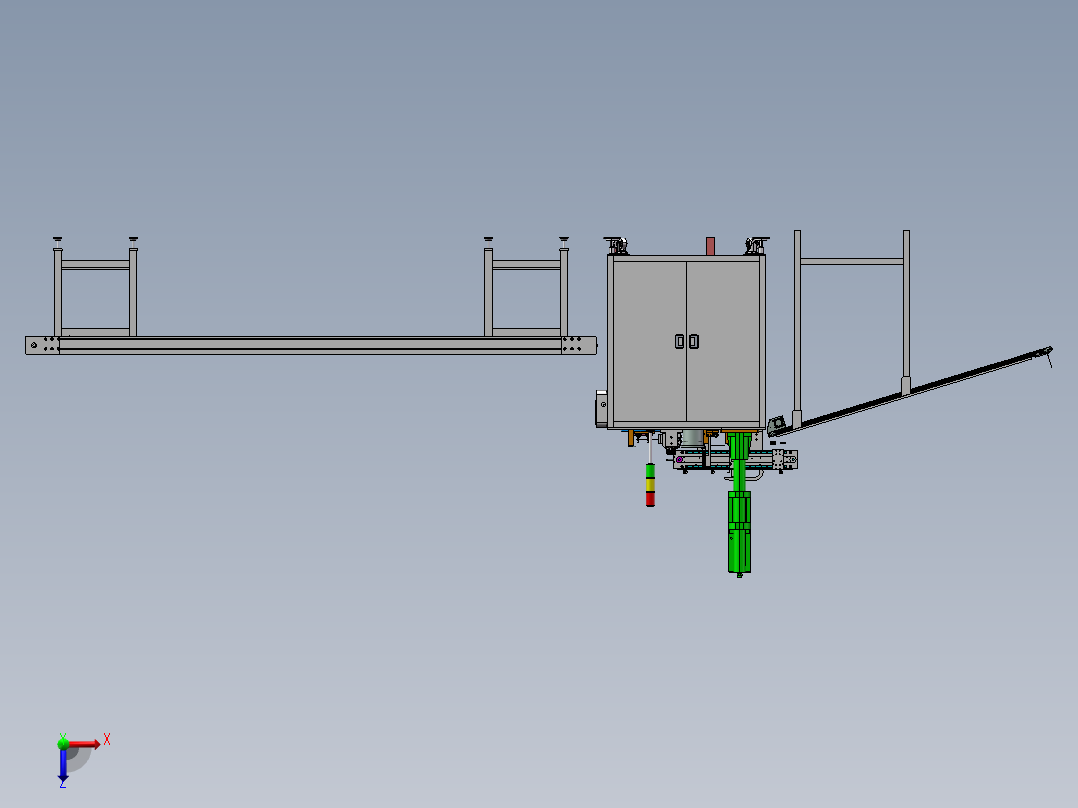The width and height of the screenshot is (1078, 808).
Task: Pick the red segment of the signal tower light
Action: click(650, 499)
